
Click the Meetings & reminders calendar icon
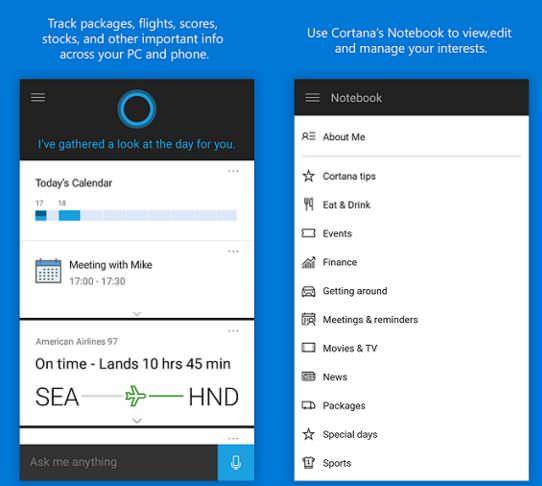[x=308, y=319]
